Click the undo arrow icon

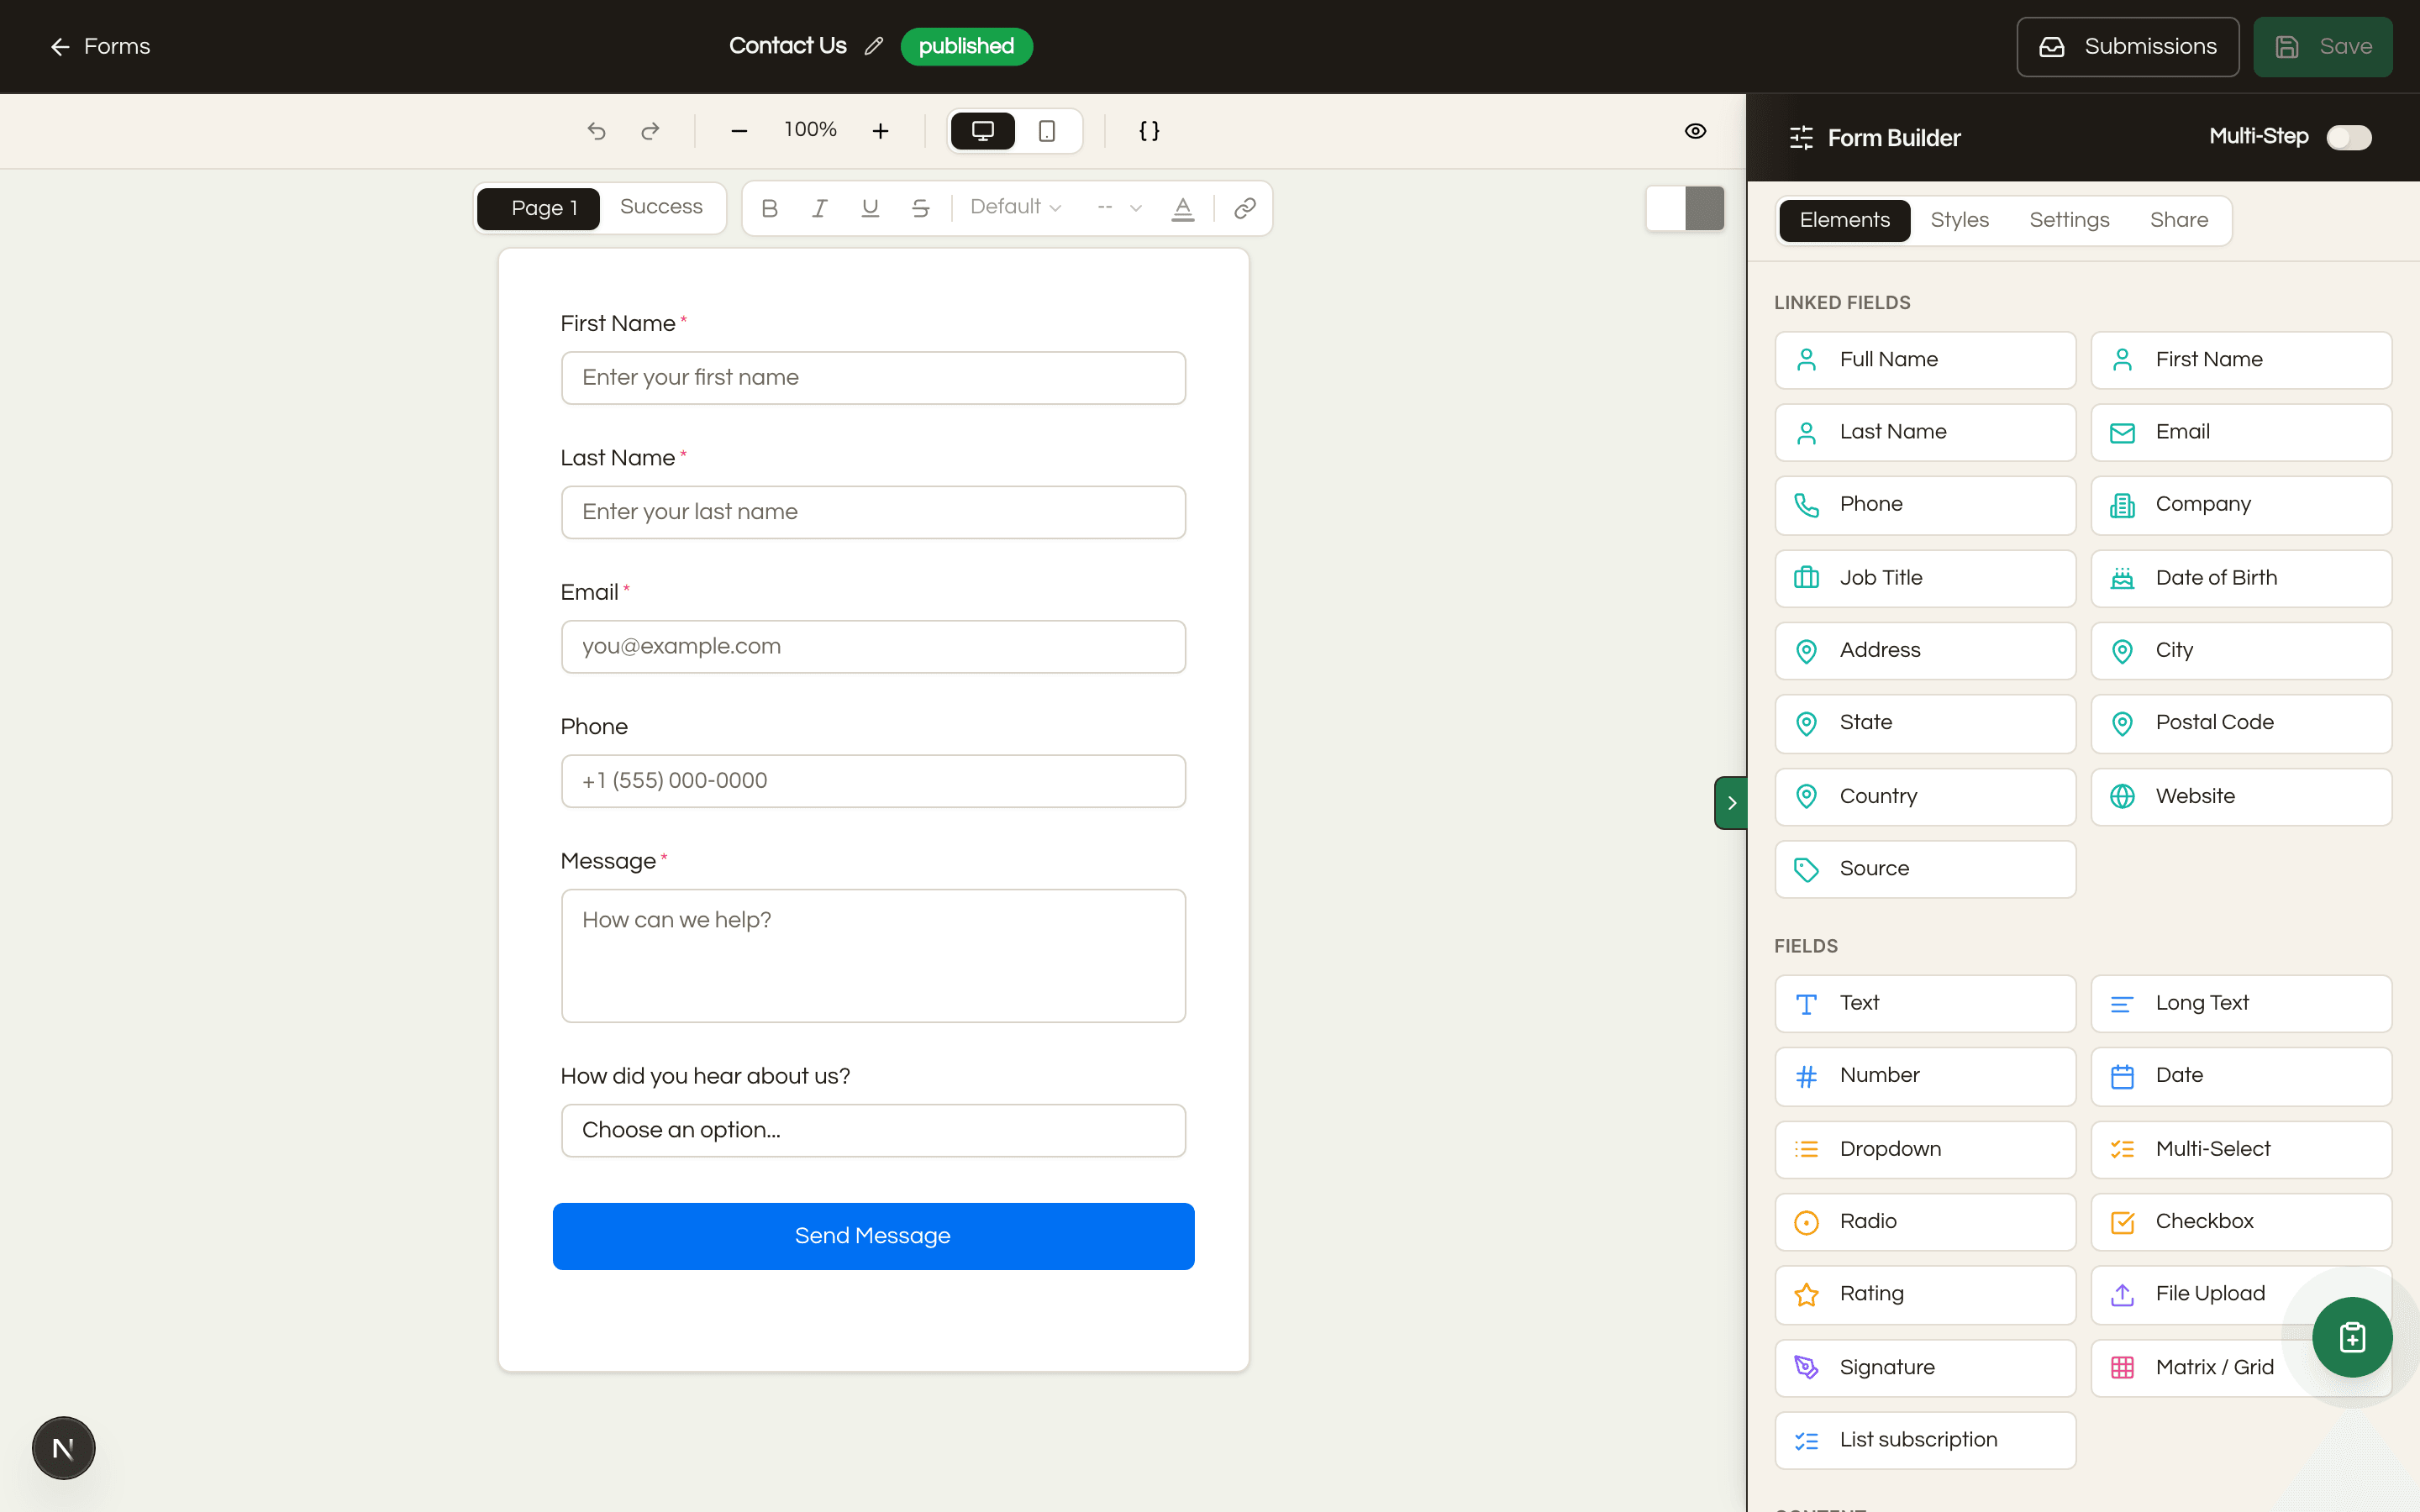coord(597,131)
